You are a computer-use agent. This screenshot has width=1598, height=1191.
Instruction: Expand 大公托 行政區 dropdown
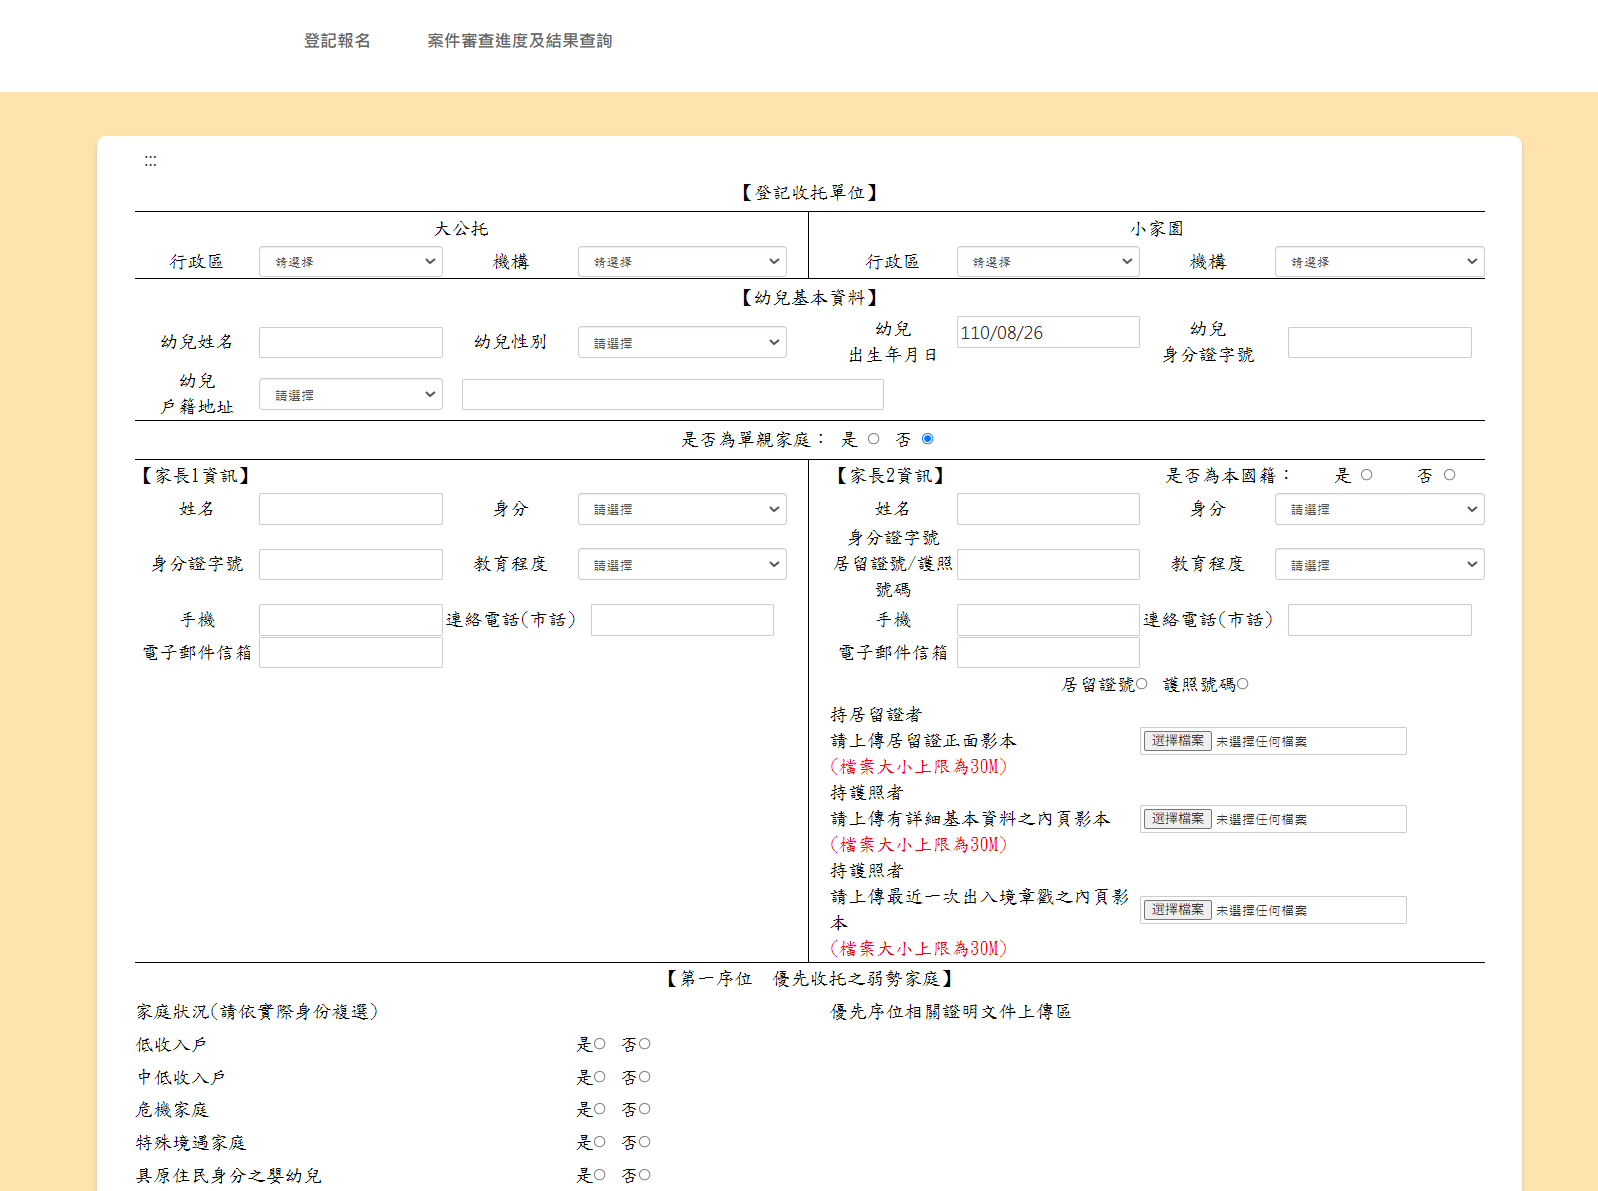click(x=350, y=262)
